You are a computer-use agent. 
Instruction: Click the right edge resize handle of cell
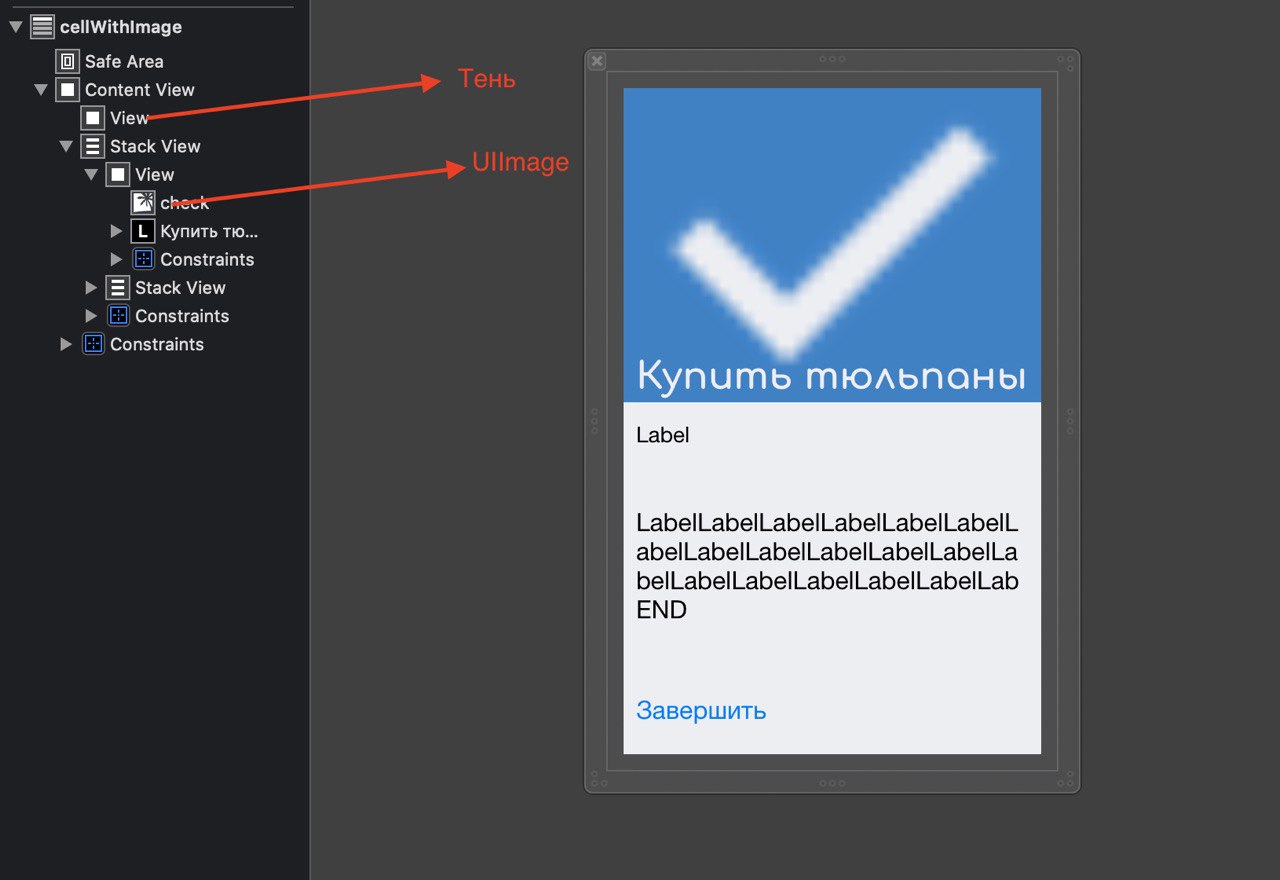(x=1070, y=421)
